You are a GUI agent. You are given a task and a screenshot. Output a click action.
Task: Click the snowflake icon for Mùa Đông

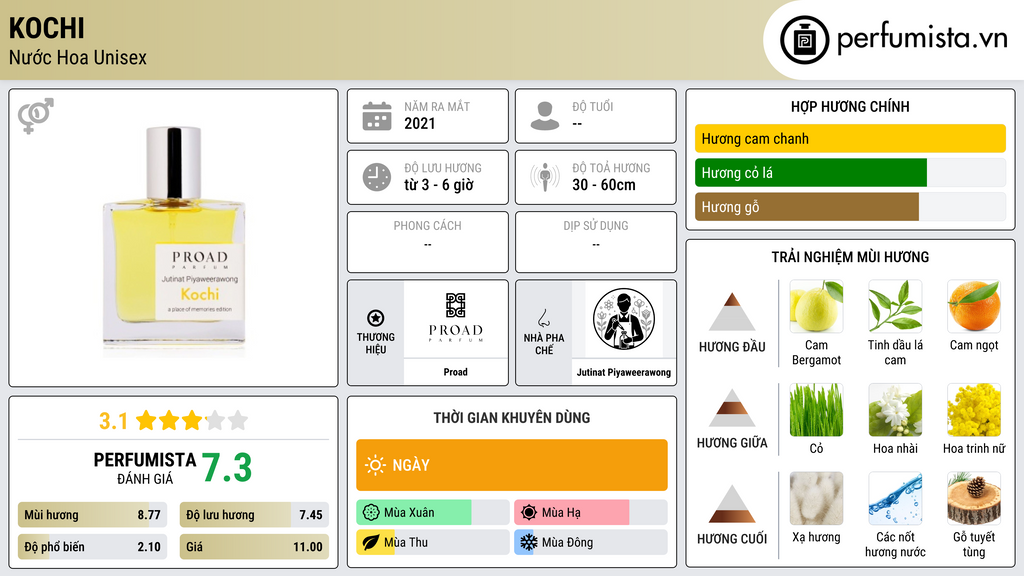529,542
